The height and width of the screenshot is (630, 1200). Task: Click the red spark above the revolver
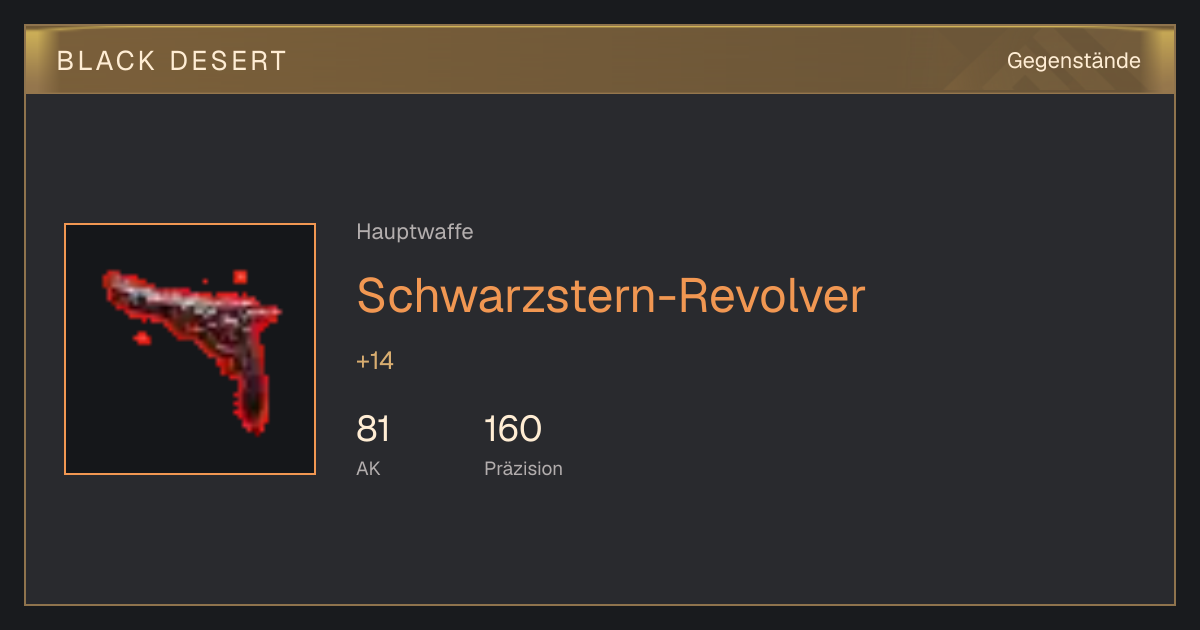click(240, 276)
